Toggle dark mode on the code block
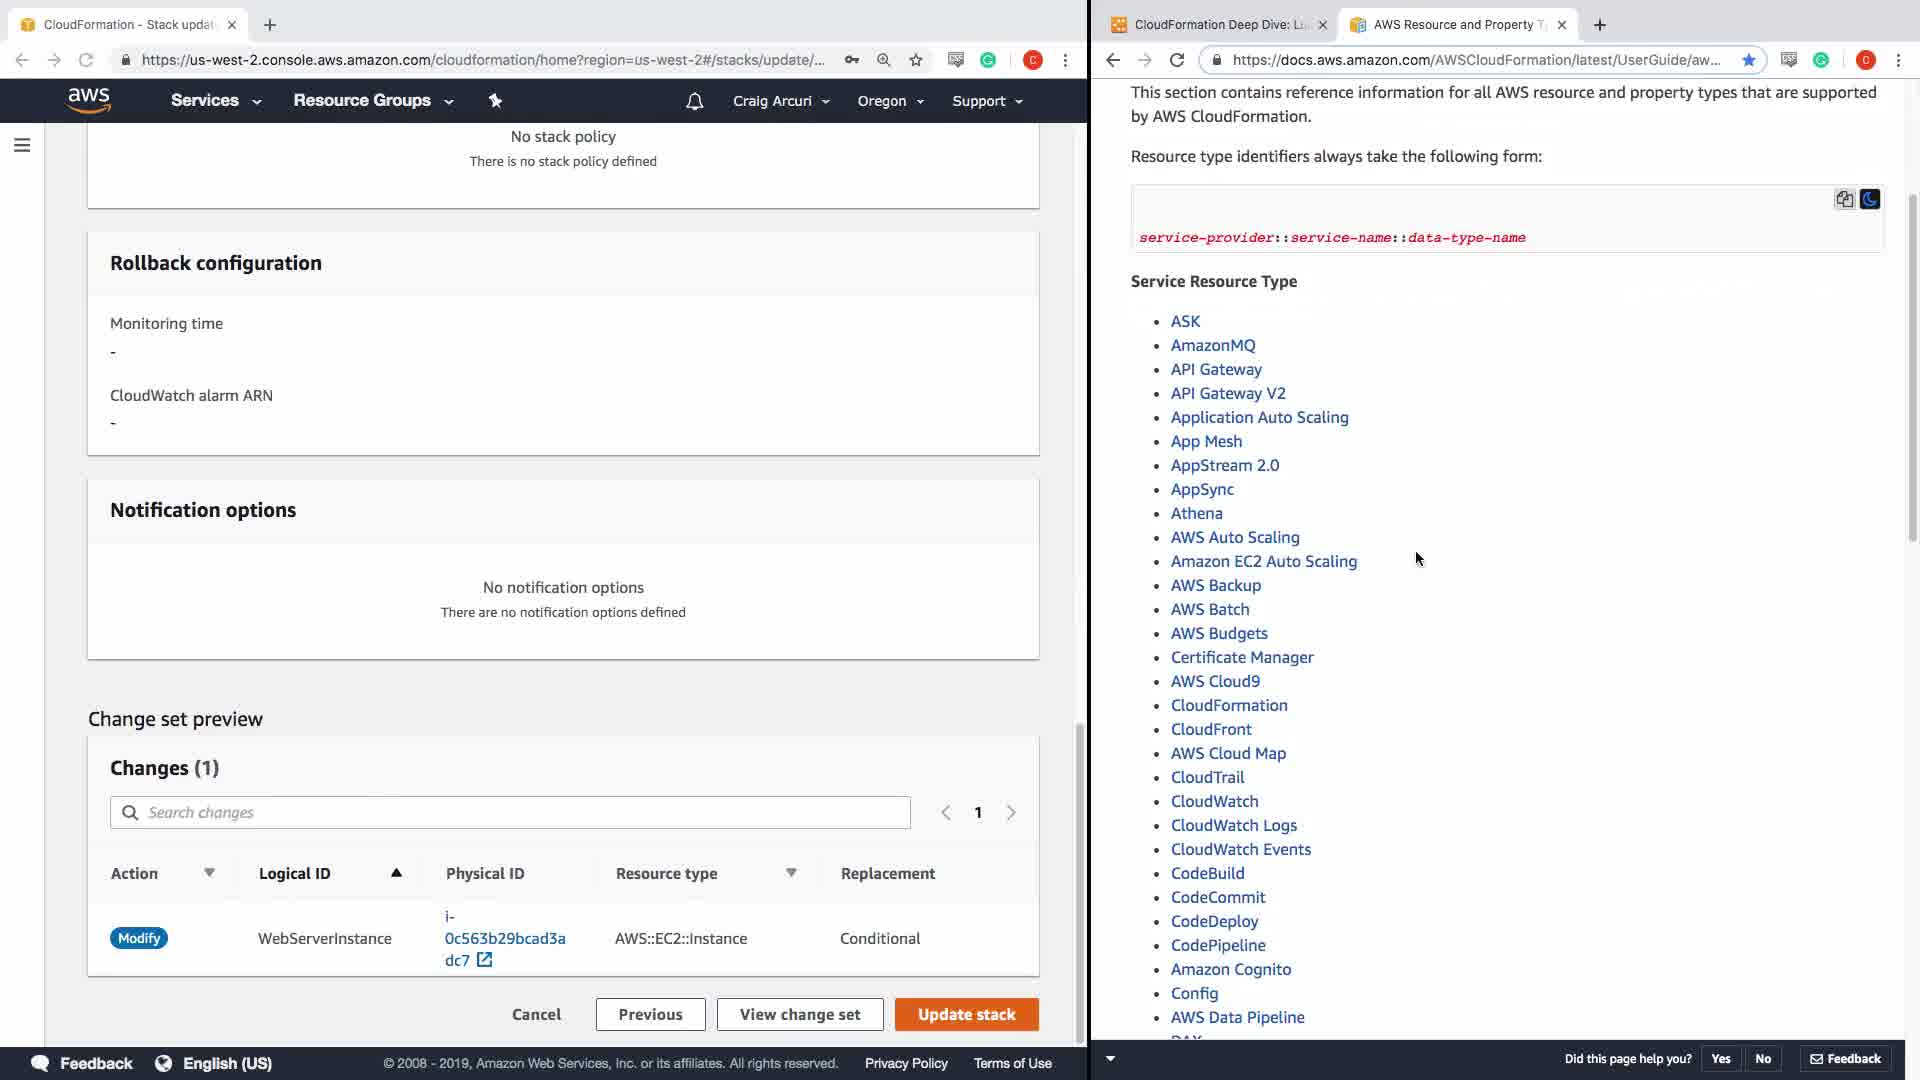Screen dimensions: 1920x1080 point(1869,199)
